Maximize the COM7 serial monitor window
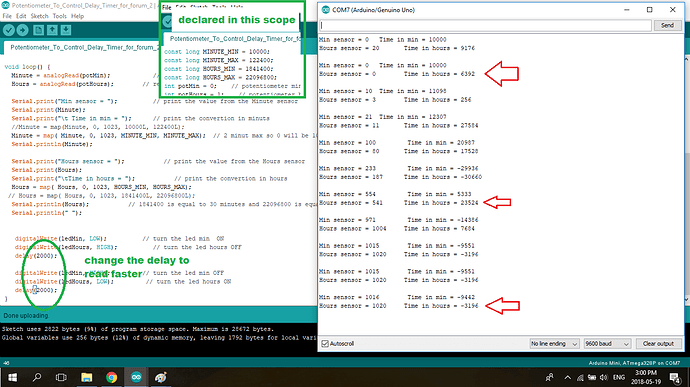Viewport: 690px width, 387px height. 650,10
